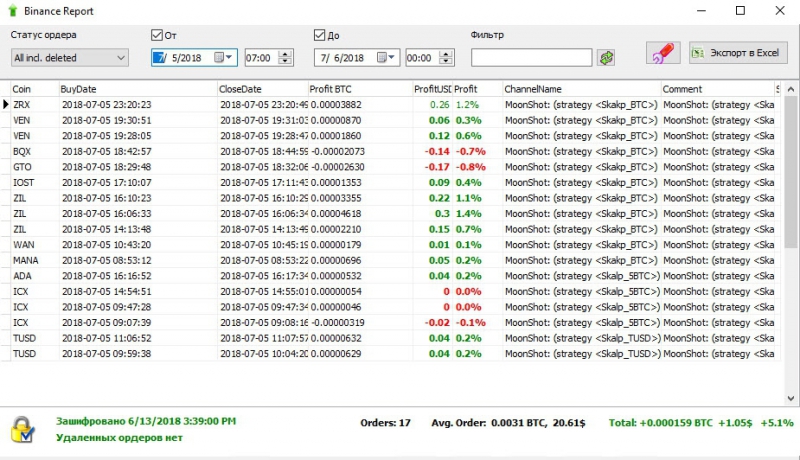Click buy date 2018-07-05 19:30:51
The image size is (800, 460).
point(107,120)
